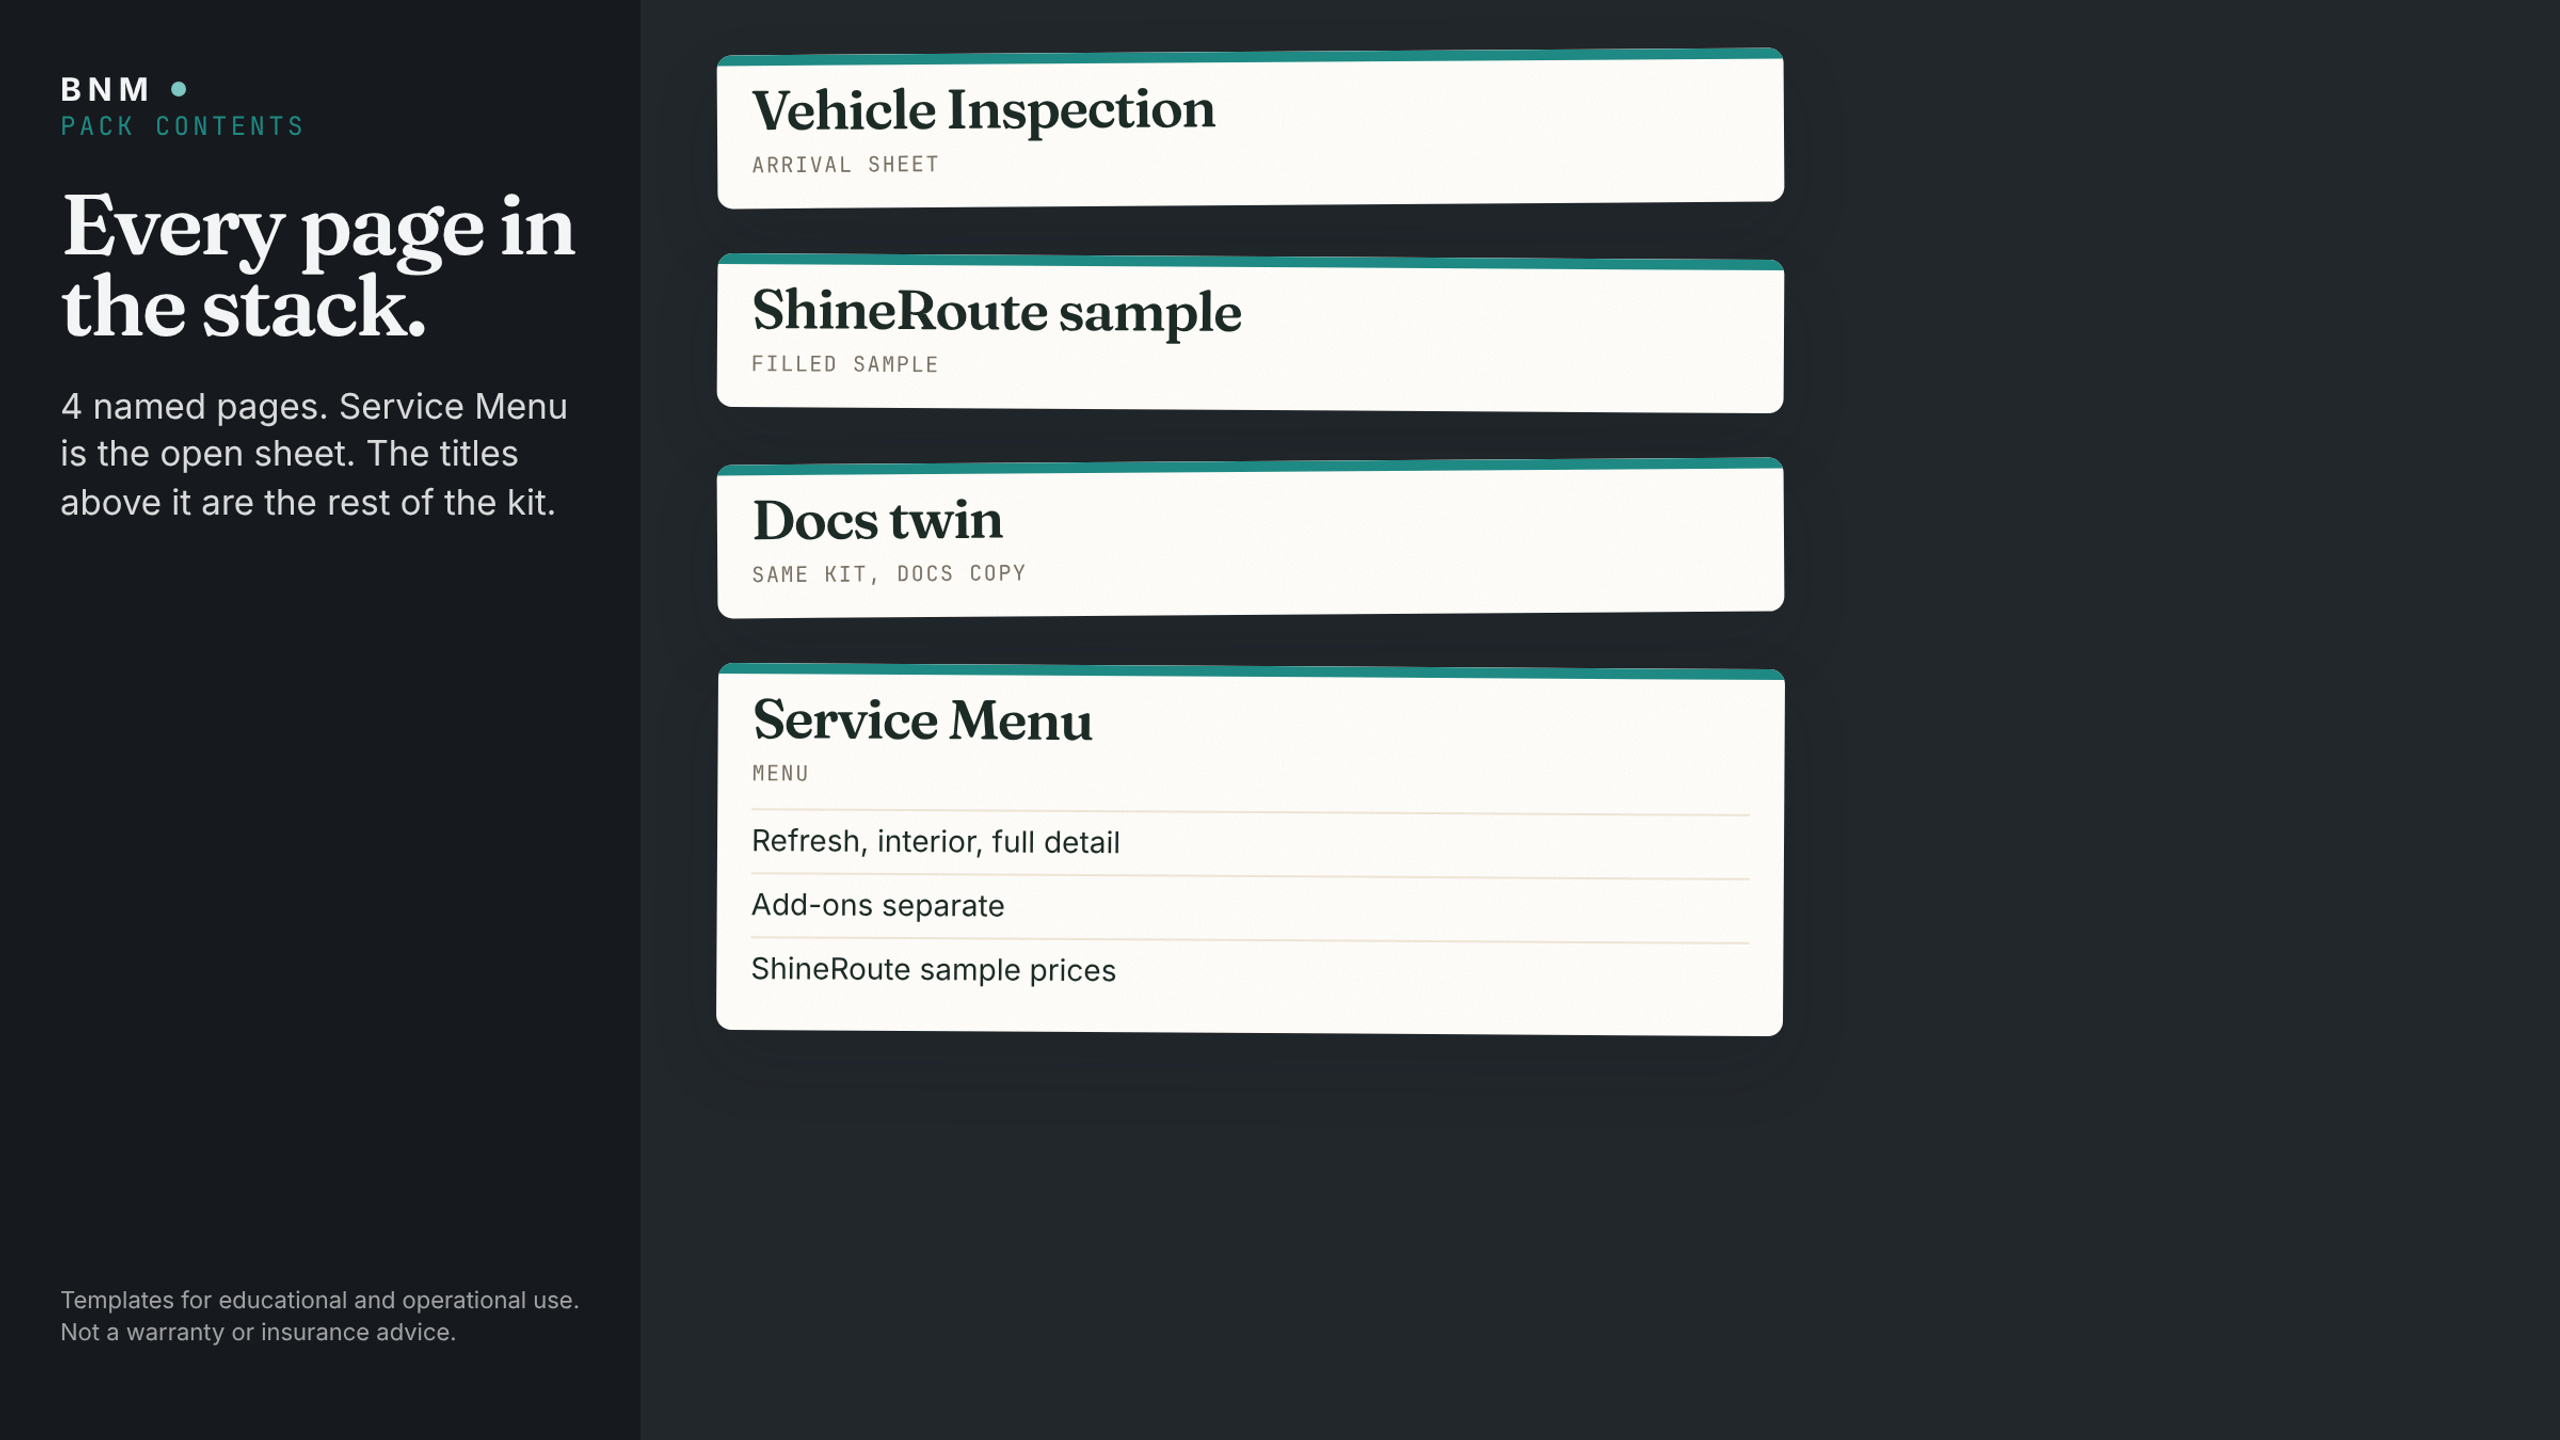The width and height of the screenshot is (2560, 1440).
Task: Click the MENU label under Service Menu
Action: (781, 773)
